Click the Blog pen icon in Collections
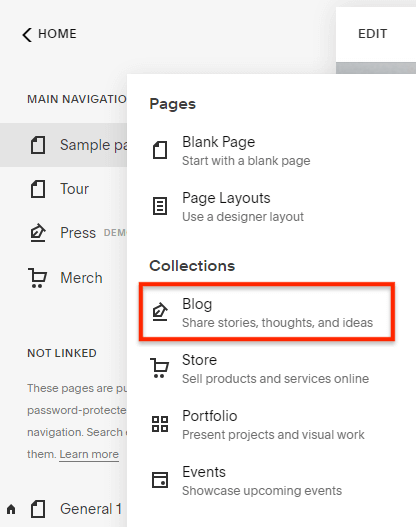Image resolution: width=416 pixels, height=527 pixels. click(x=160, y=312)
